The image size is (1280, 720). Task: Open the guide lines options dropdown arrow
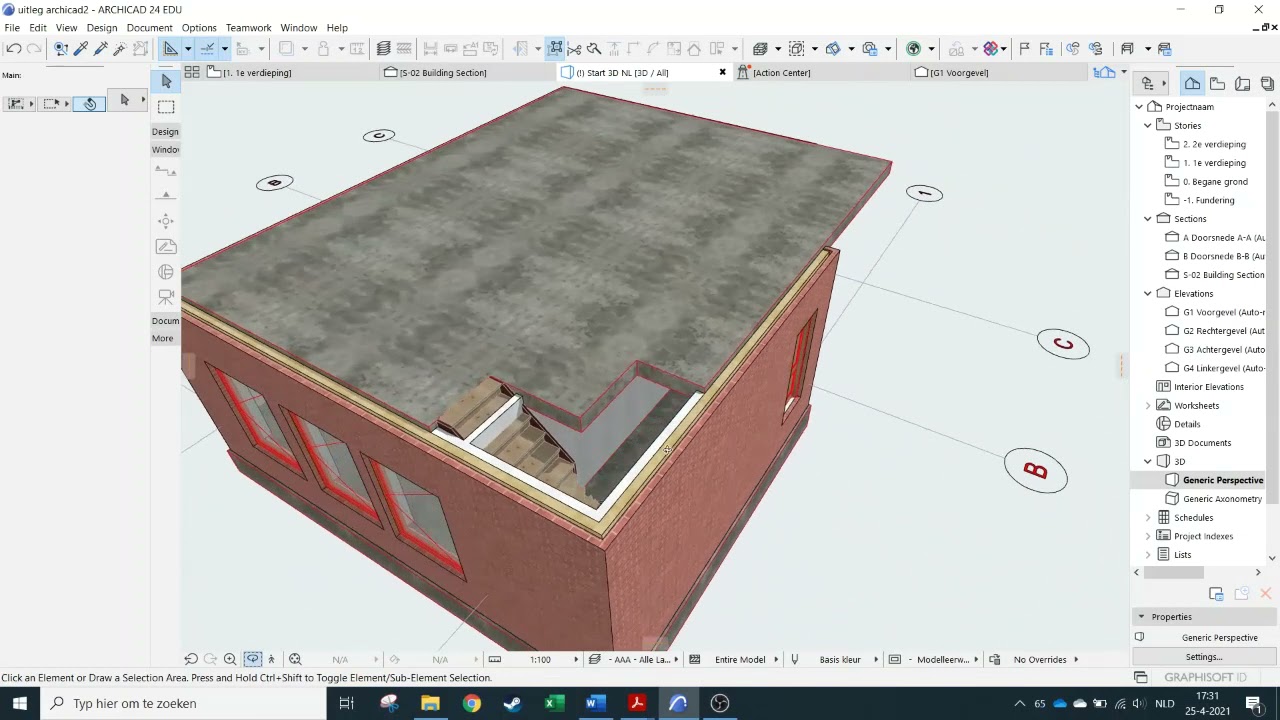(x=187, y=48)
